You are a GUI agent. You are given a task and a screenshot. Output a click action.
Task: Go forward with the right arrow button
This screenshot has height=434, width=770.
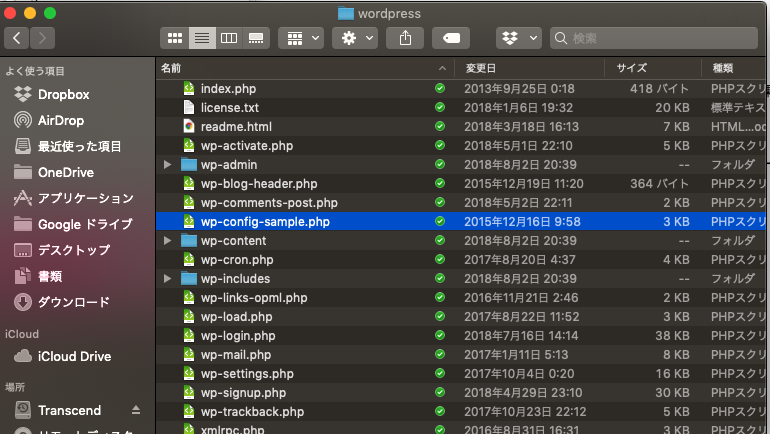click(x=42, y=38)
